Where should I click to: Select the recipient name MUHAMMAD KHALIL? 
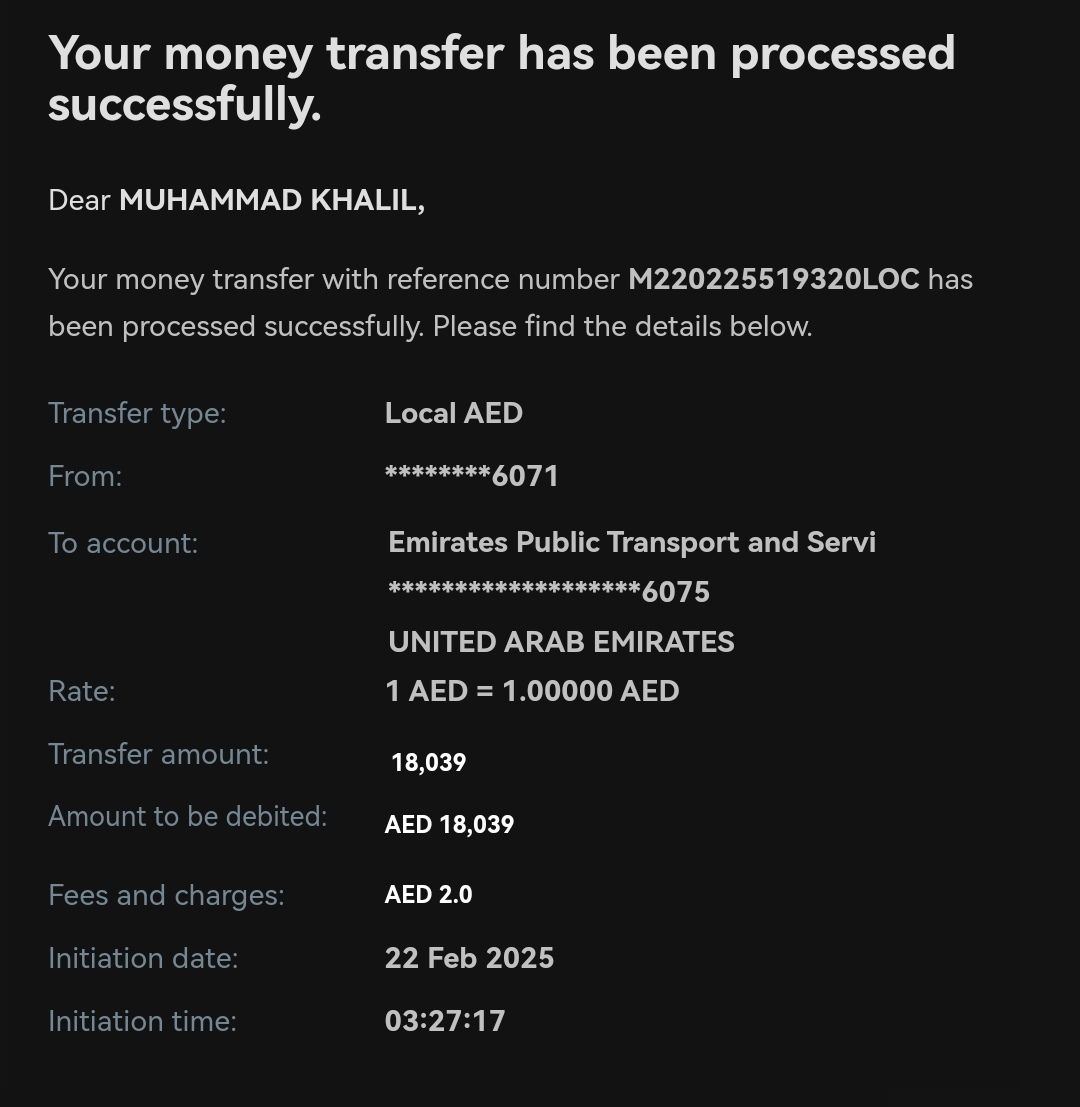point(272,201)
